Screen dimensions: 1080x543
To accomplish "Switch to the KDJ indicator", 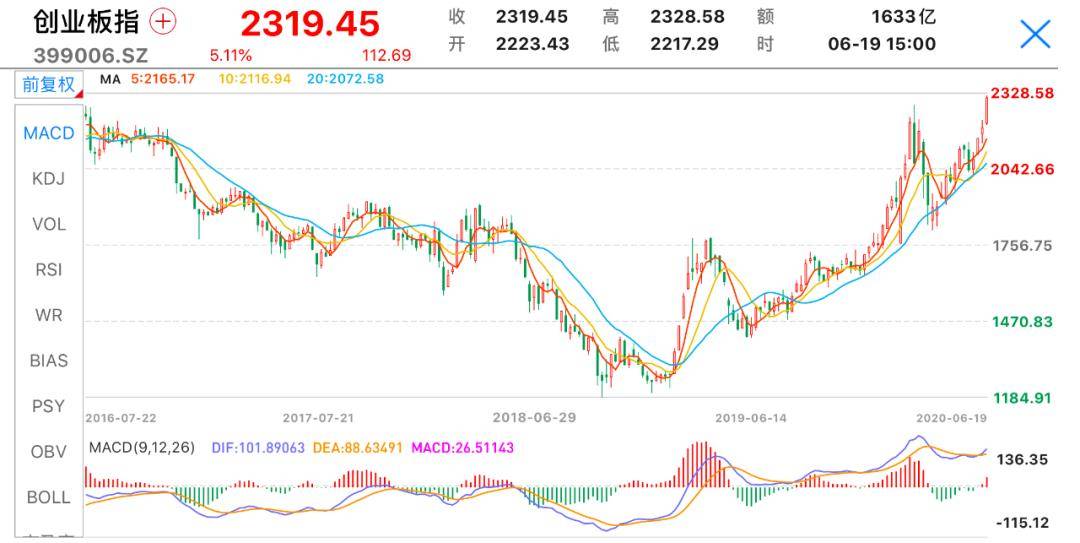I will [49, 178].
